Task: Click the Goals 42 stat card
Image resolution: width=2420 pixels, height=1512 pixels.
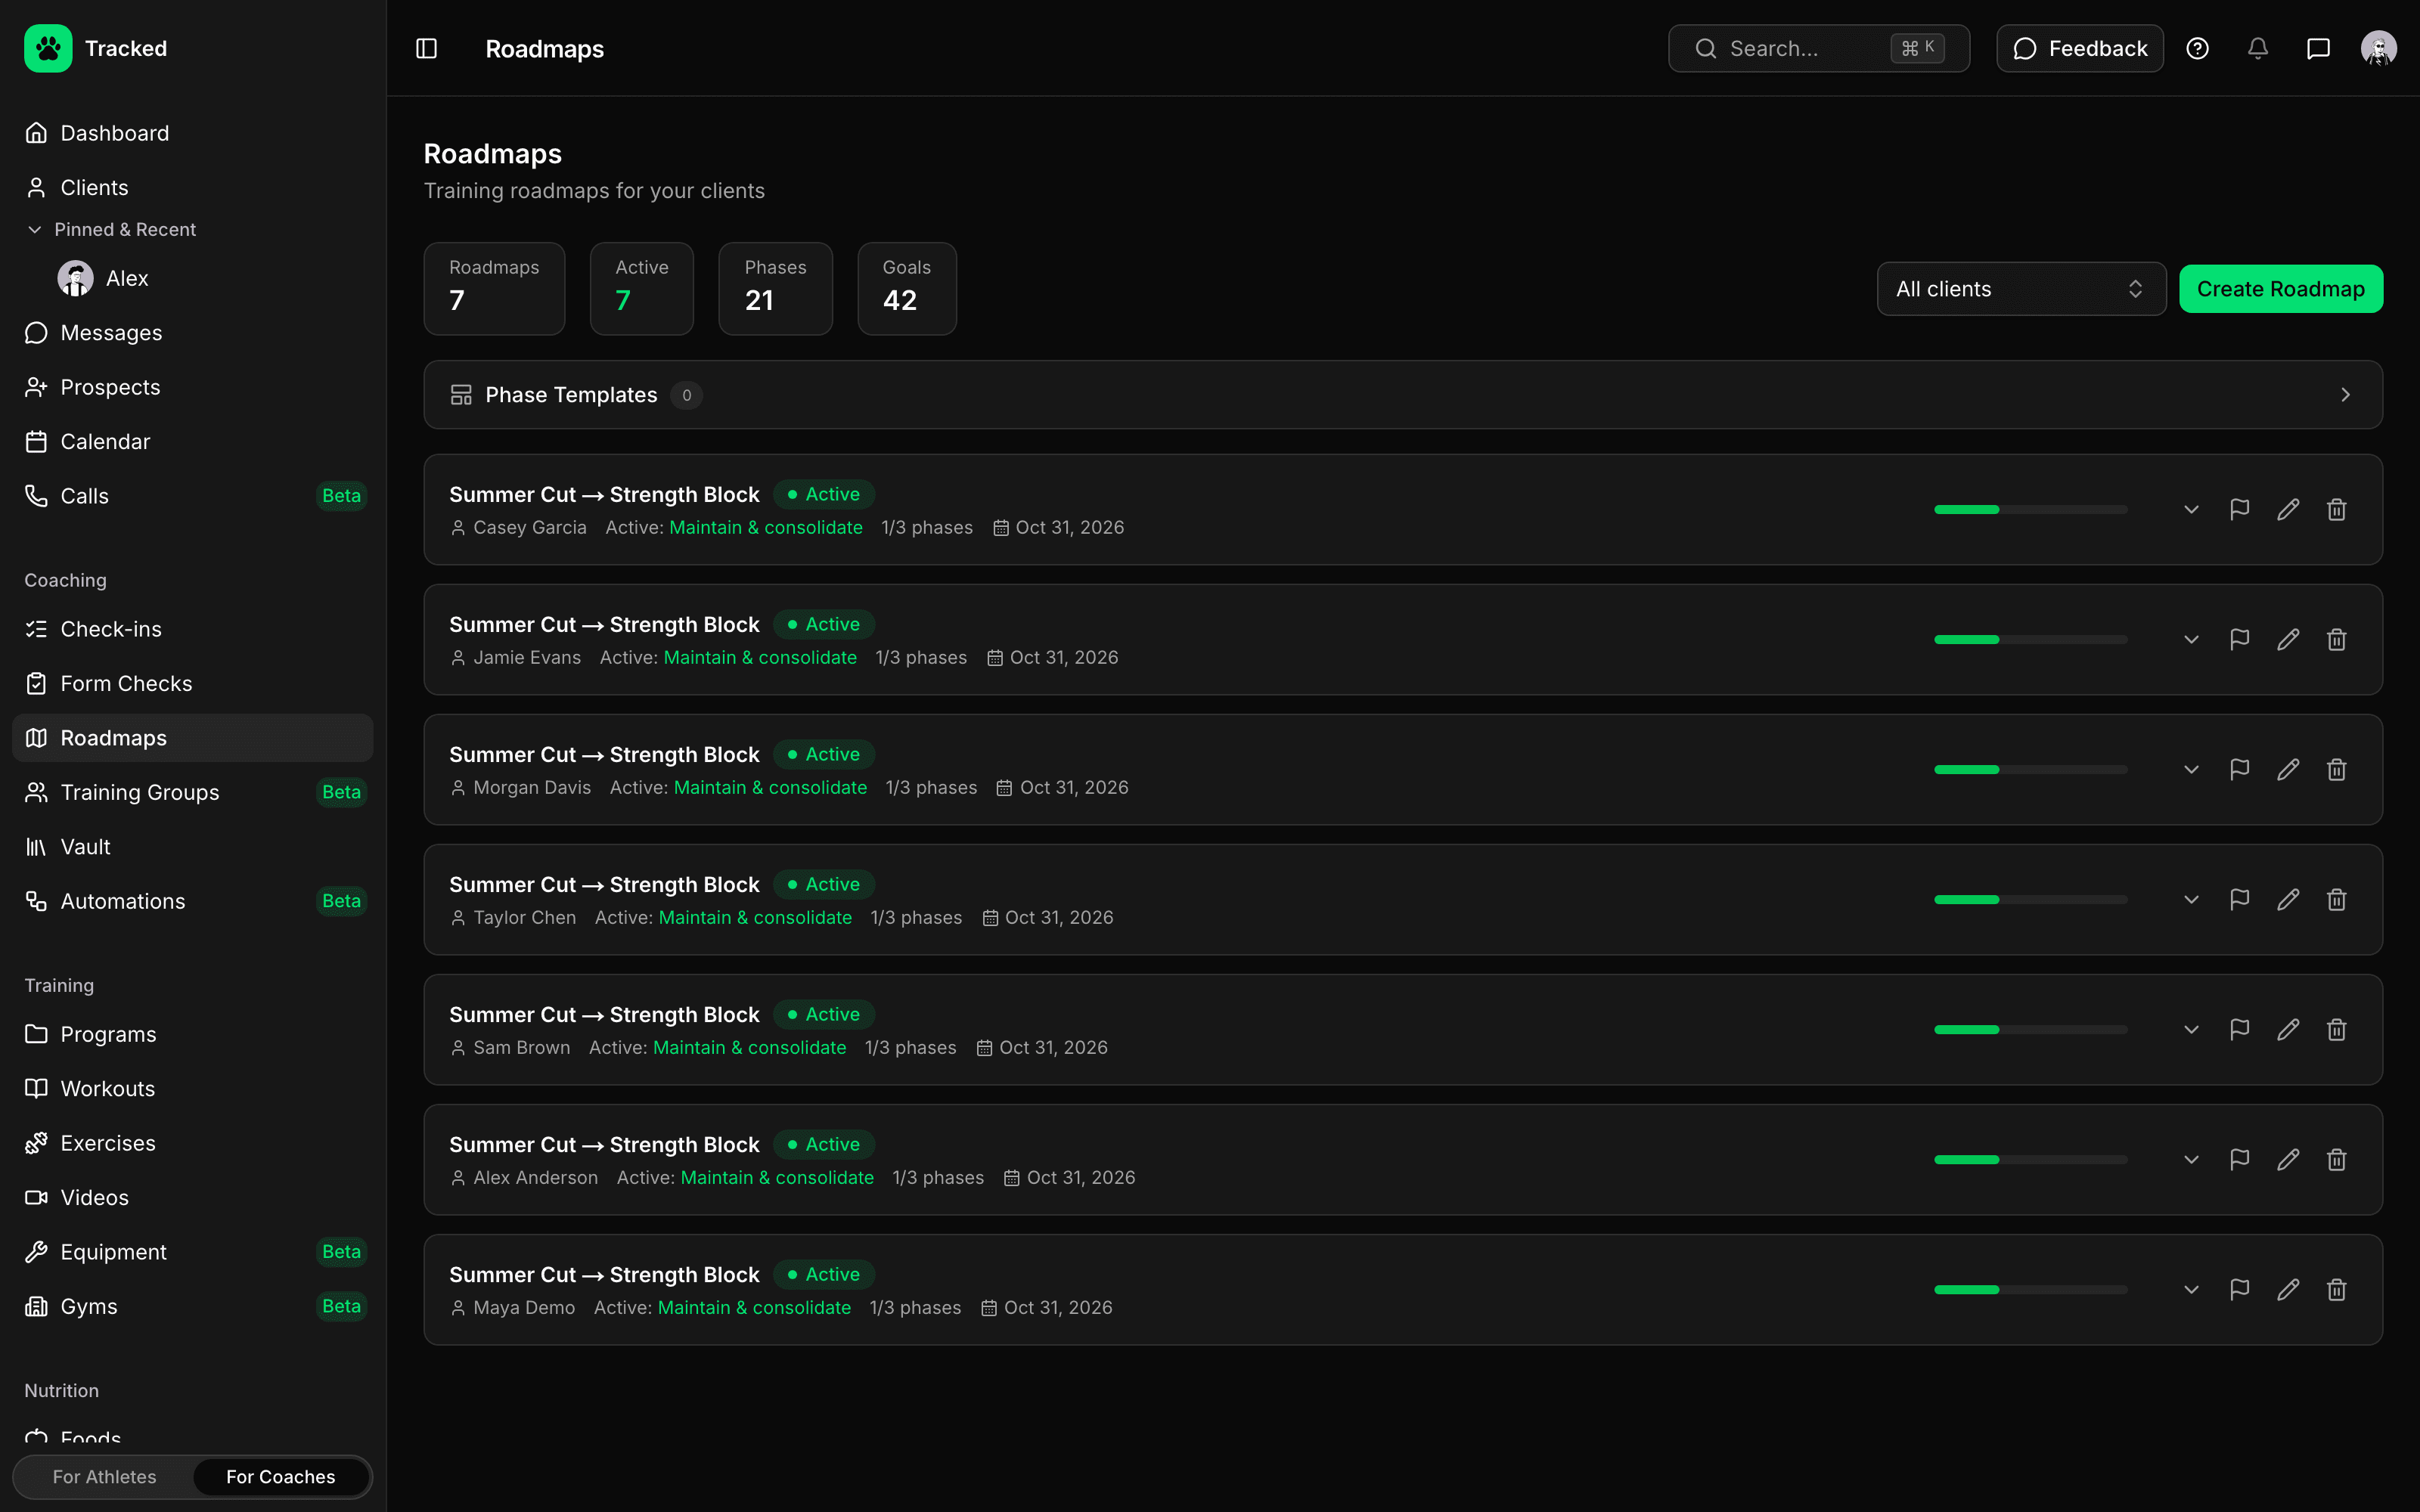Action: click(907, 289)
